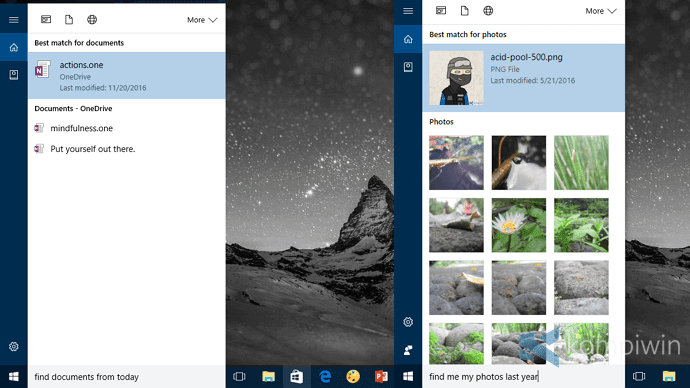
Task: Open actions.one best match result
Action: pyautogui.click(x=127, y=76)
